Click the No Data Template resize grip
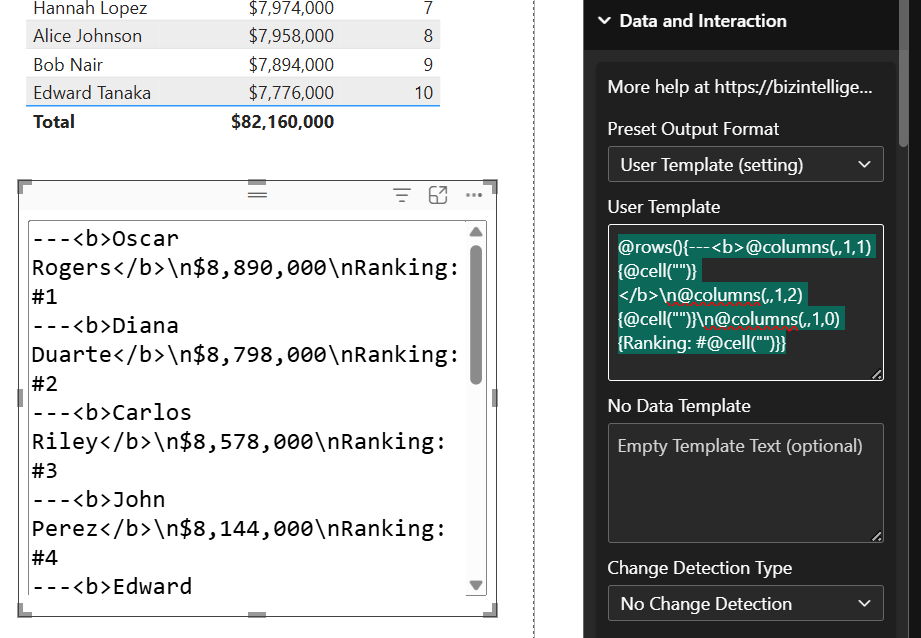921x638 pixels. (x=876, y=535)
